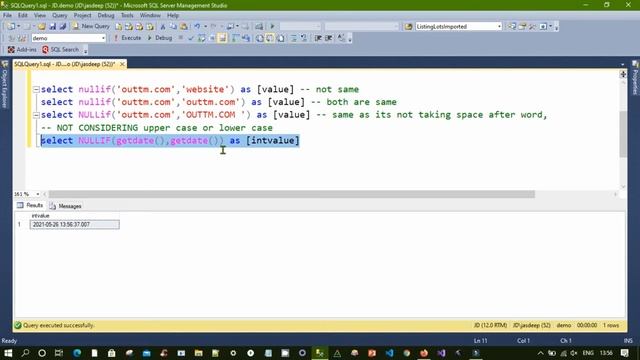Screen dimensions: 640x360
Task: Open the View menu
Action: pyautogui.click(x=40, y=16)
